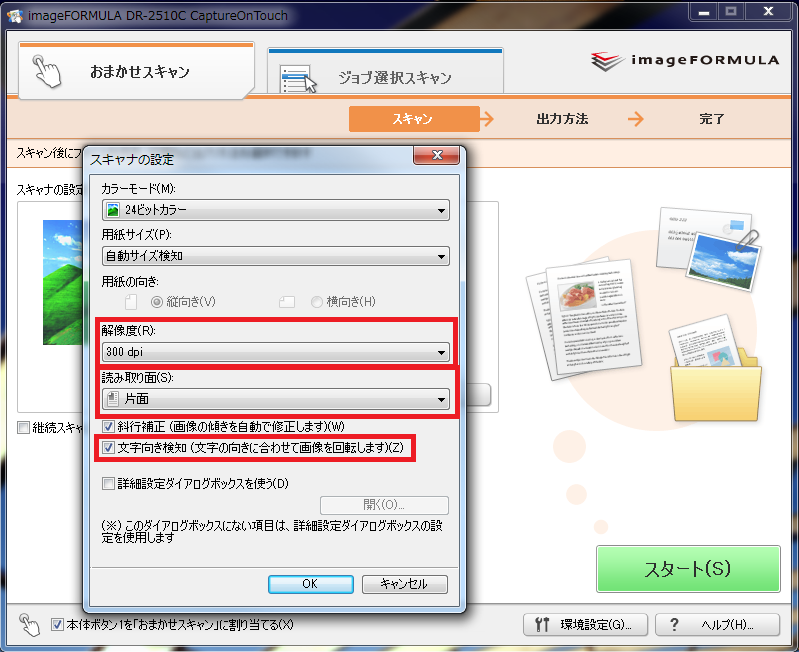Click the 用紙サイズ(P): label
The width and height of the screenshot is (799, 652).
136,234
